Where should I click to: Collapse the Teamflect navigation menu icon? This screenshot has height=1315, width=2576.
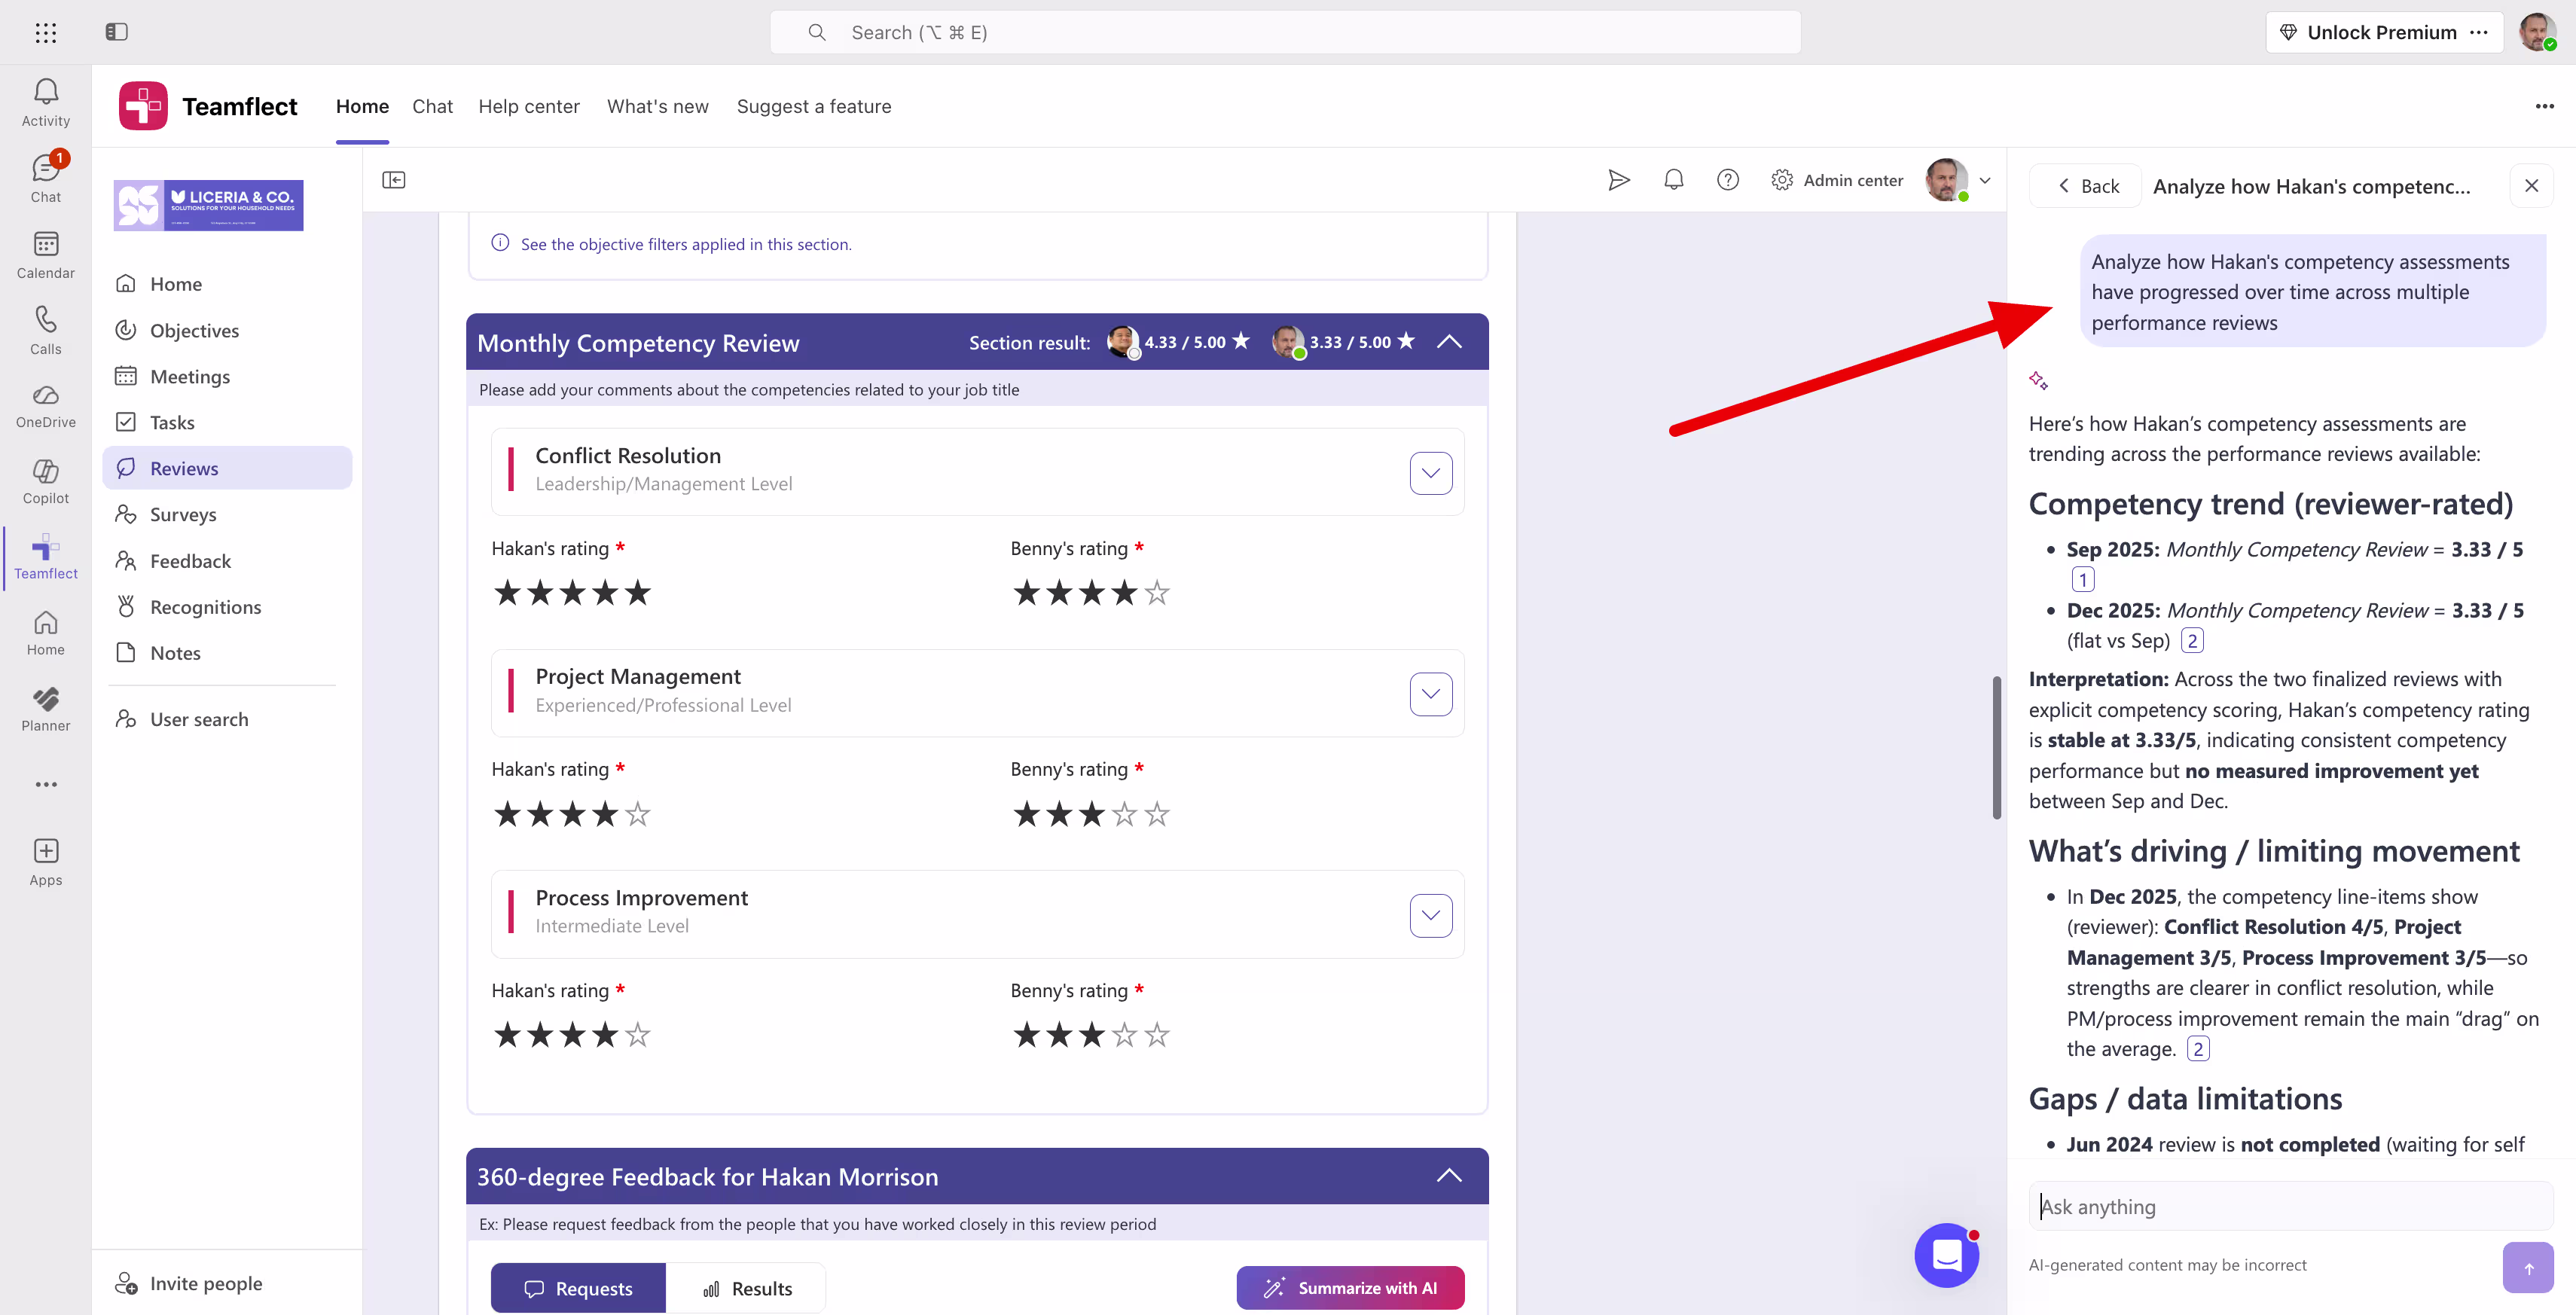click(394, 180)
